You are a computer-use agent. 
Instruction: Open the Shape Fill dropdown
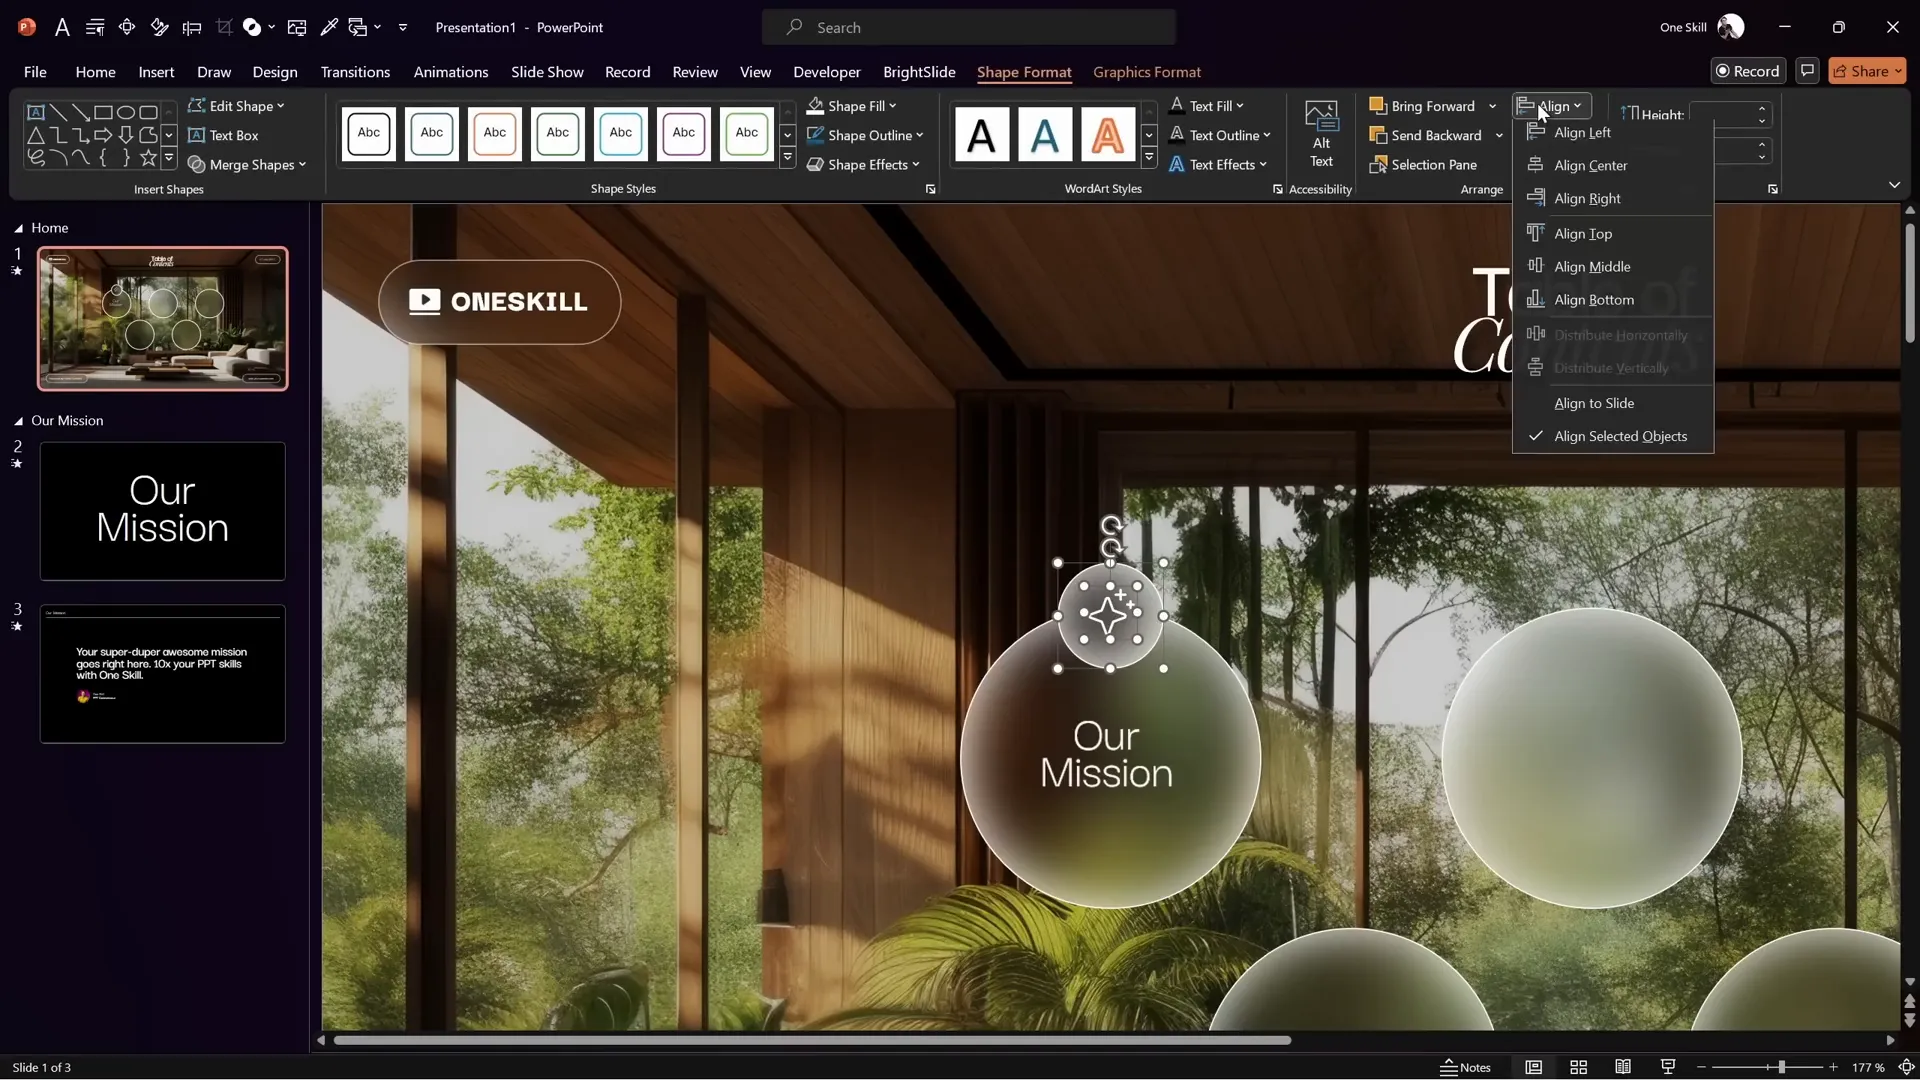[852, 105]
